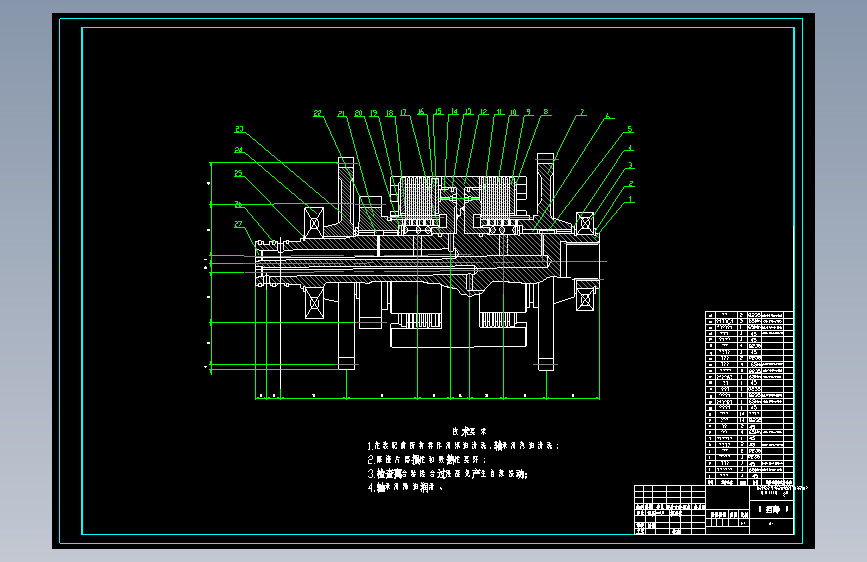
Task: Click part callout number 23
Action: pos(239,129)
